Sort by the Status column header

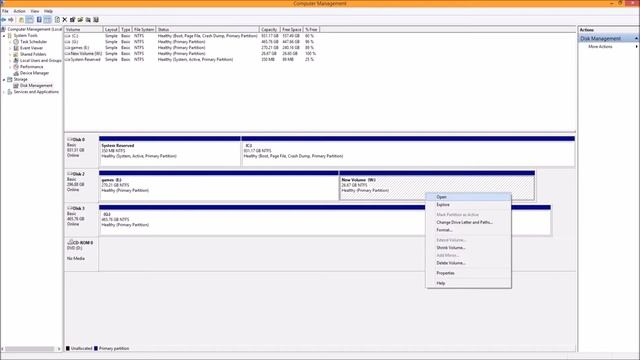tap(207, 29)
